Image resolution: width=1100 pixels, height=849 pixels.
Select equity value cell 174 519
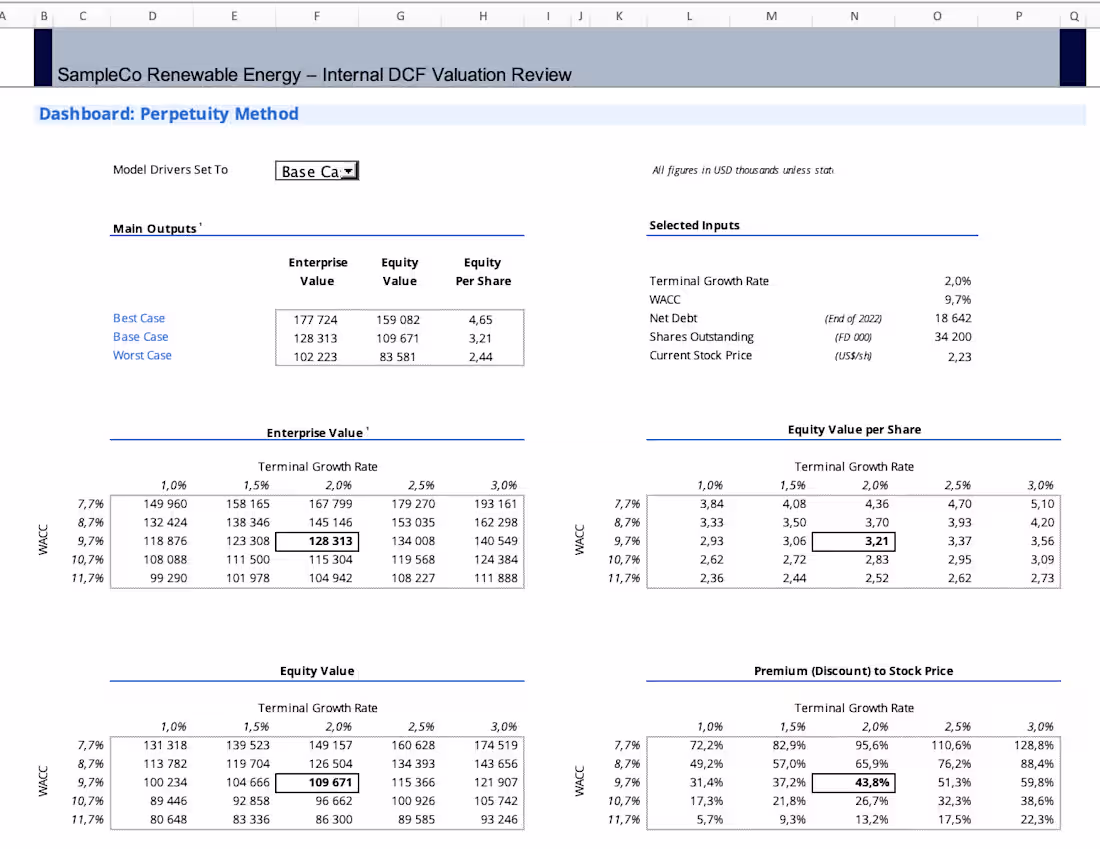pyautogui.click(x=495, y=745)
